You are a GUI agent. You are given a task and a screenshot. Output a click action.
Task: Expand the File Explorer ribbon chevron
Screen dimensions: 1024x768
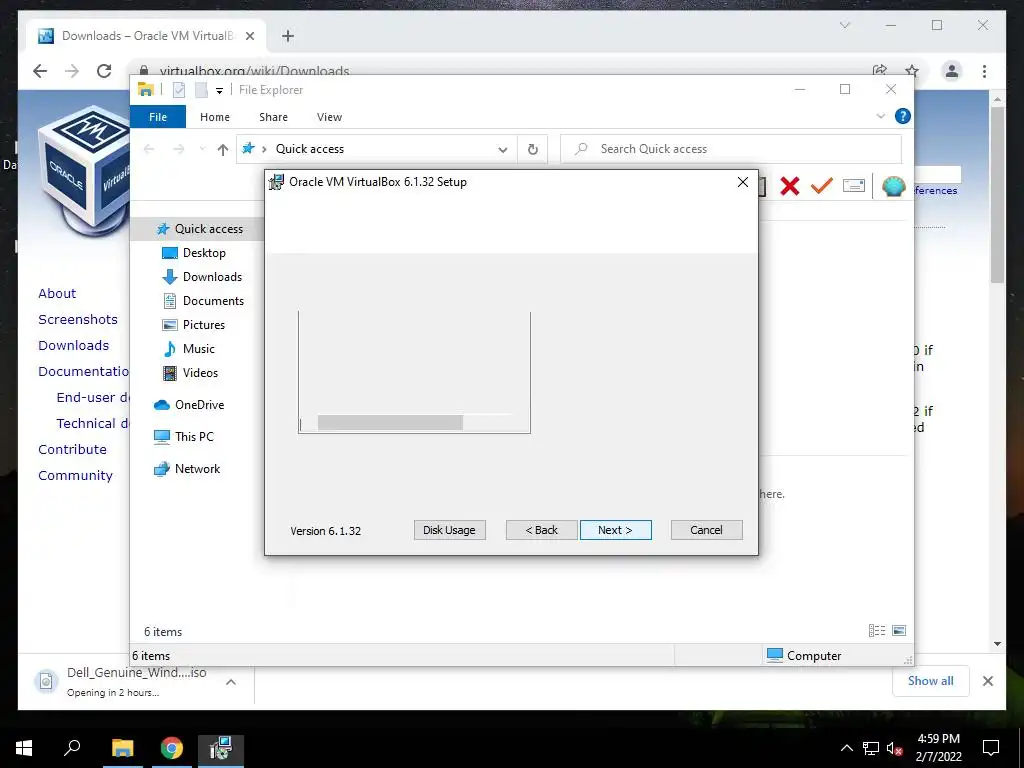(880, 116)
